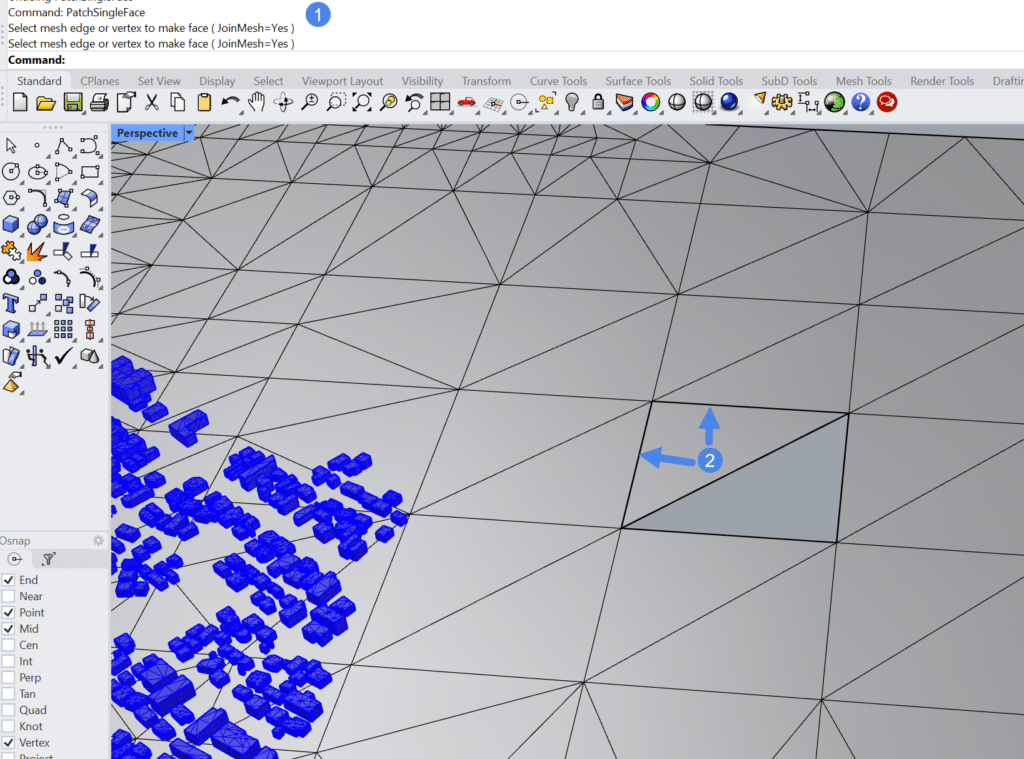This screenshot has height=759, width=1024.
Task: Disable the Vertex object snap
Action: click(x=9, y=743)
